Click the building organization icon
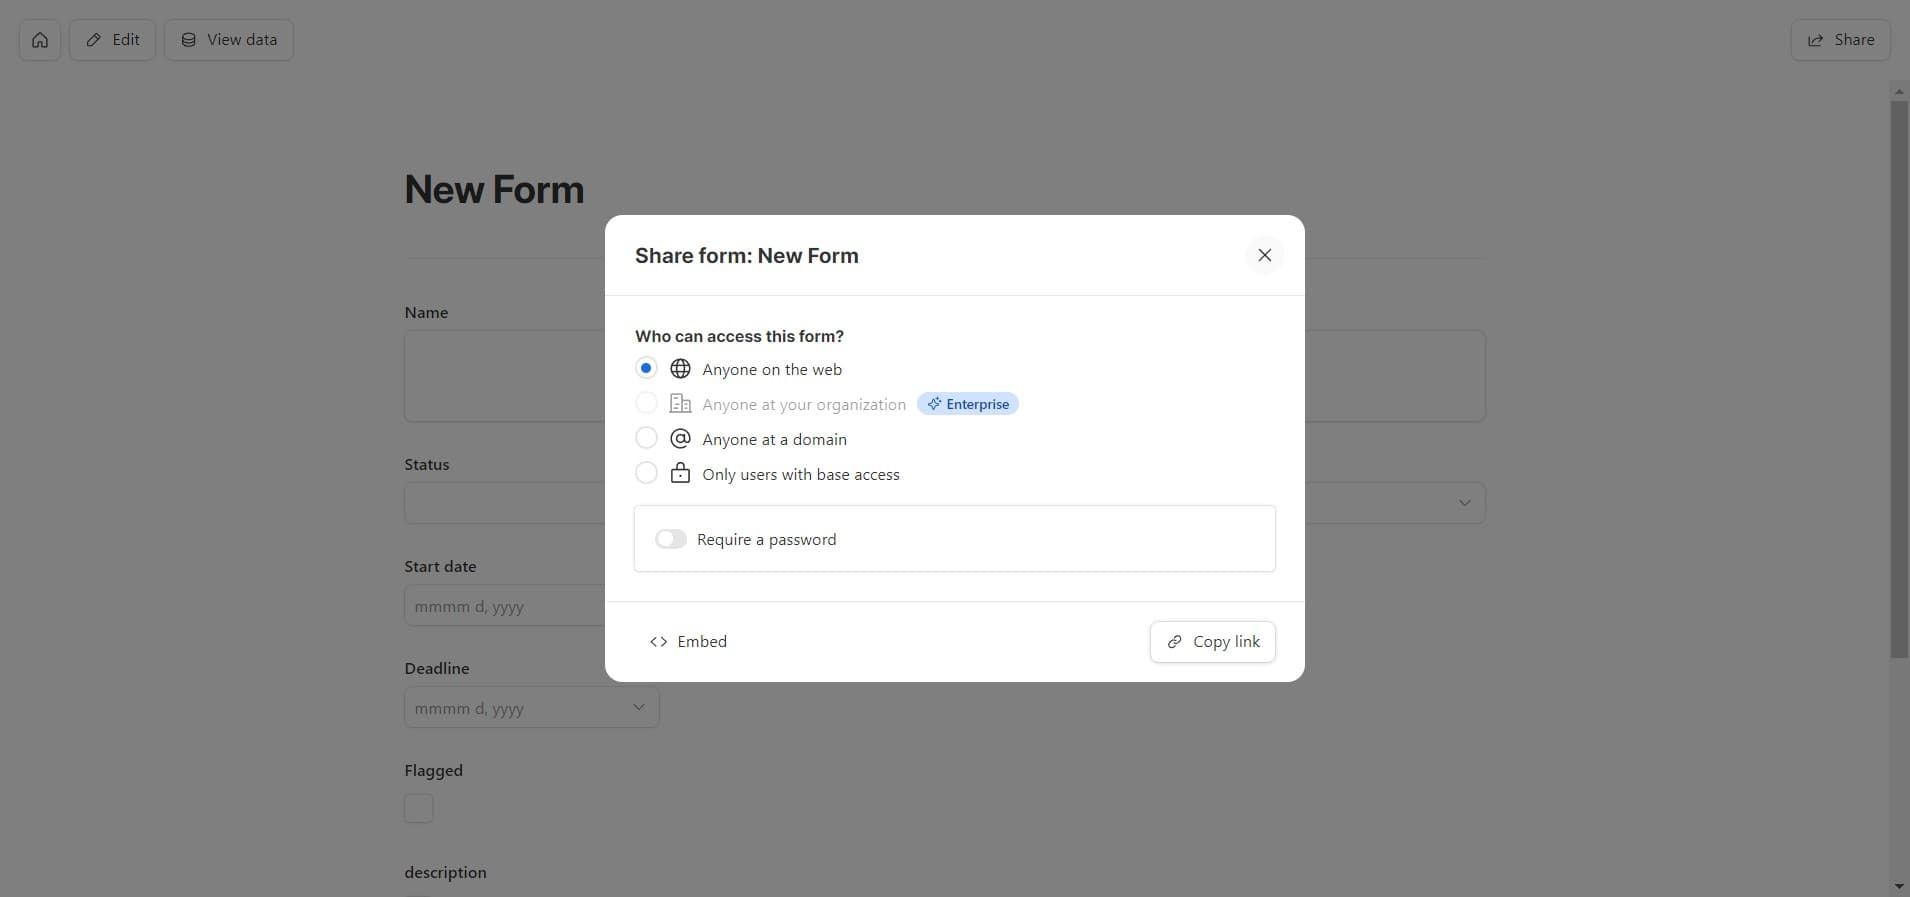 (680, 404)
